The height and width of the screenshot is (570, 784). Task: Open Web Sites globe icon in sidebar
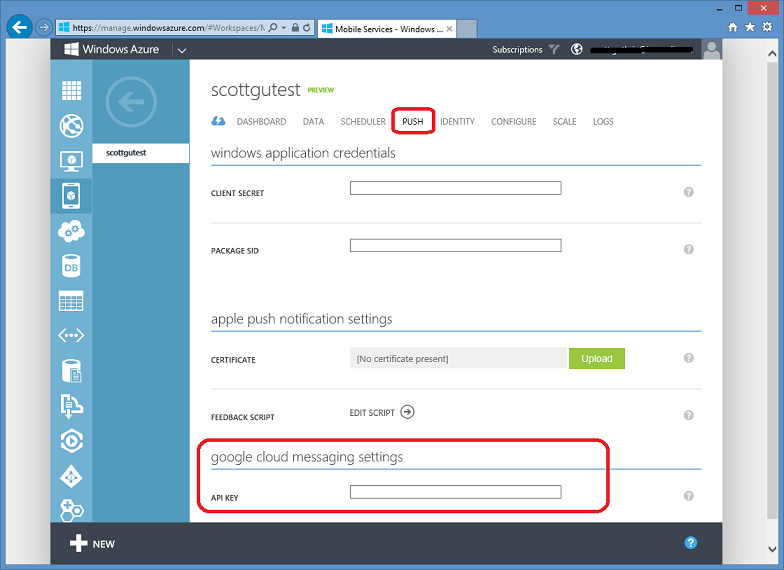point(71,126)
